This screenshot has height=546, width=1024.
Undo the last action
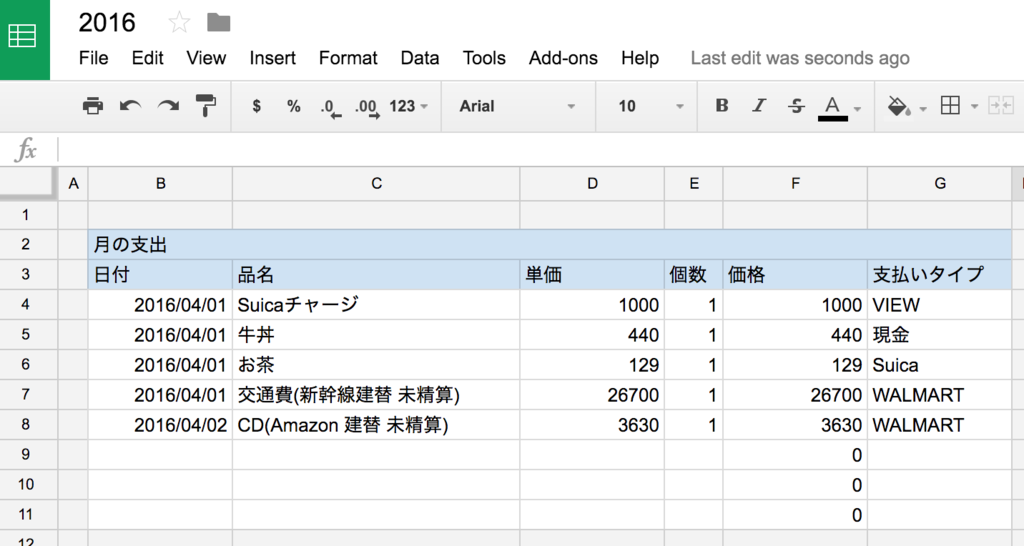130,106
